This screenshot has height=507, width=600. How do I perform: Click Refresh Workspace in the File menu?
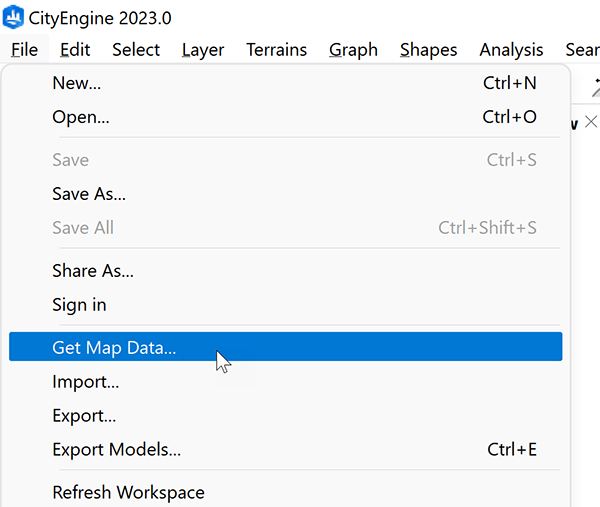pyautogui.click(x=128, y=492)
